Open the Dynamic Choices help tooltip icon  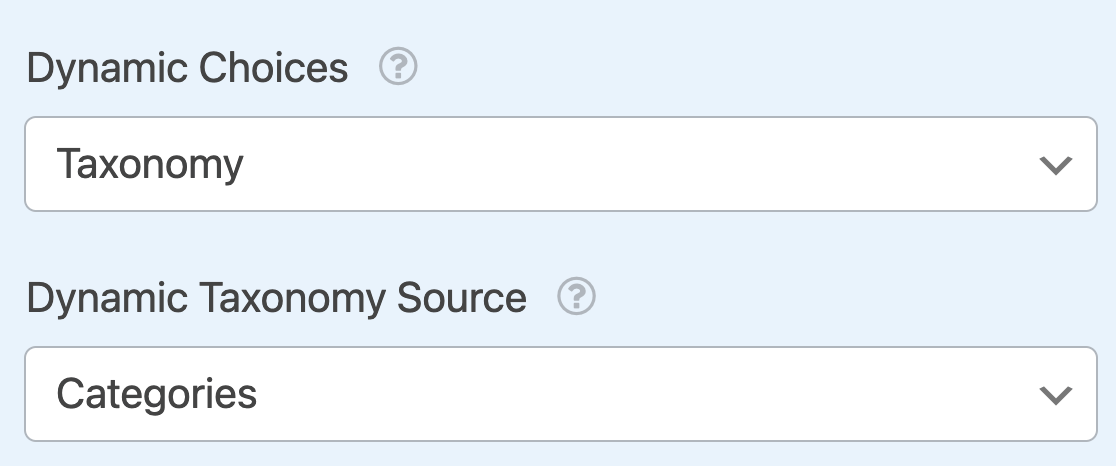tap(398, 66)
